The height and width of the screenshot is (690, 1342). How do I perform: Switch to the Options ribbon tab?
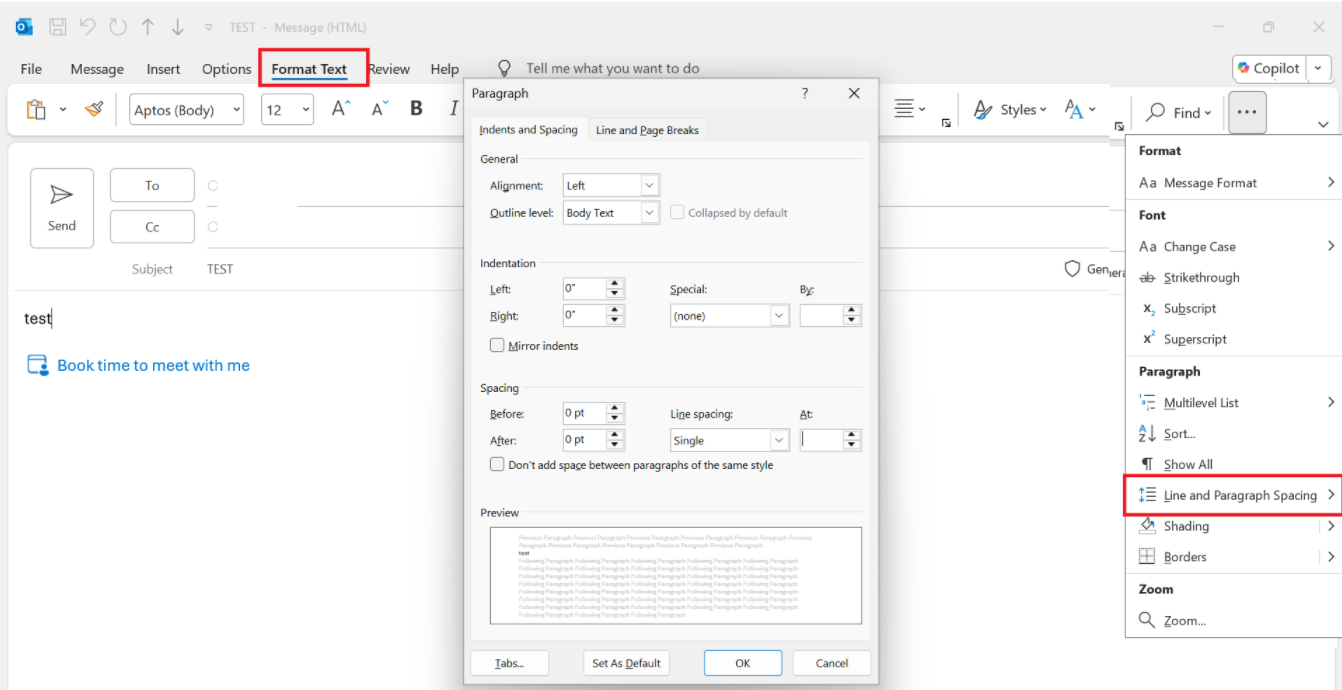coord(226,69)
